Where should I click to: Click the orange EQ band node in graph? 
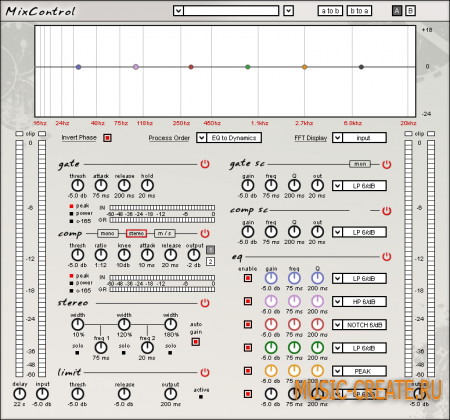(x=304, y=67)
